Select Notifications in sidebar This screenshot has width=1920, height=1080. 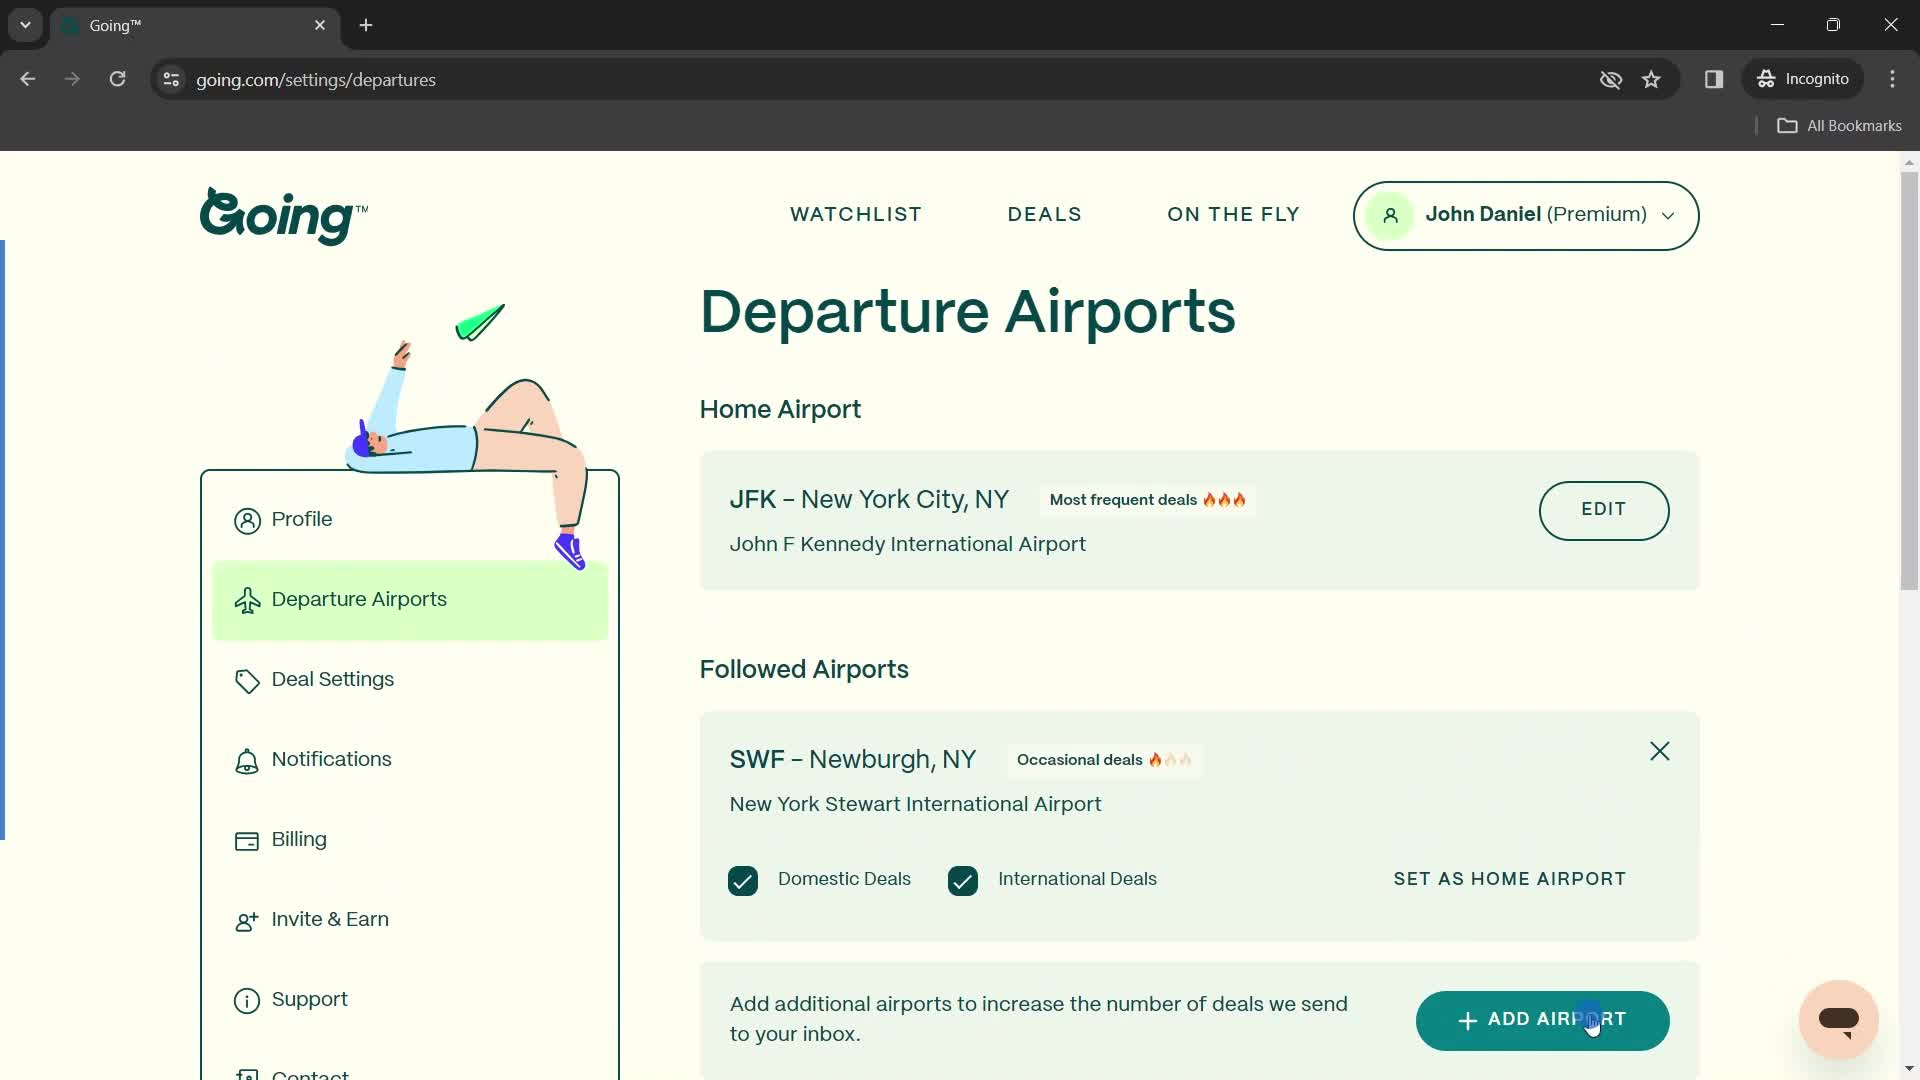coord(409,760)
